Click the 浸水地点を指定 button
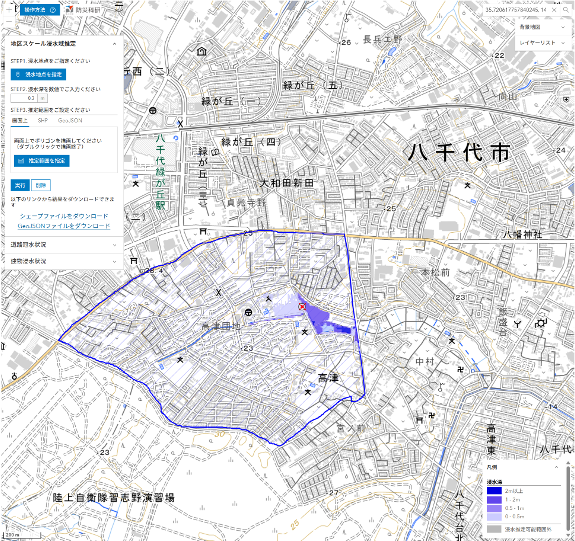575x541 pixels. pos(39,74)
